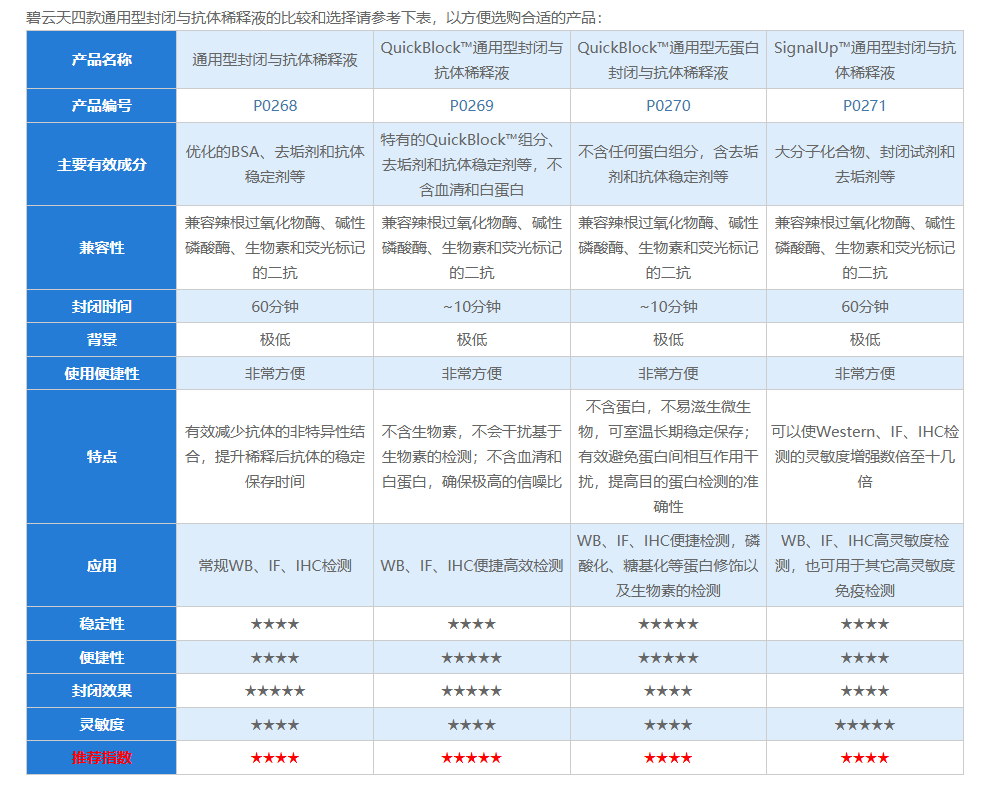Click the 兼容性 row header
Screen dimensions: 987x792
click(x=100, y=249)
